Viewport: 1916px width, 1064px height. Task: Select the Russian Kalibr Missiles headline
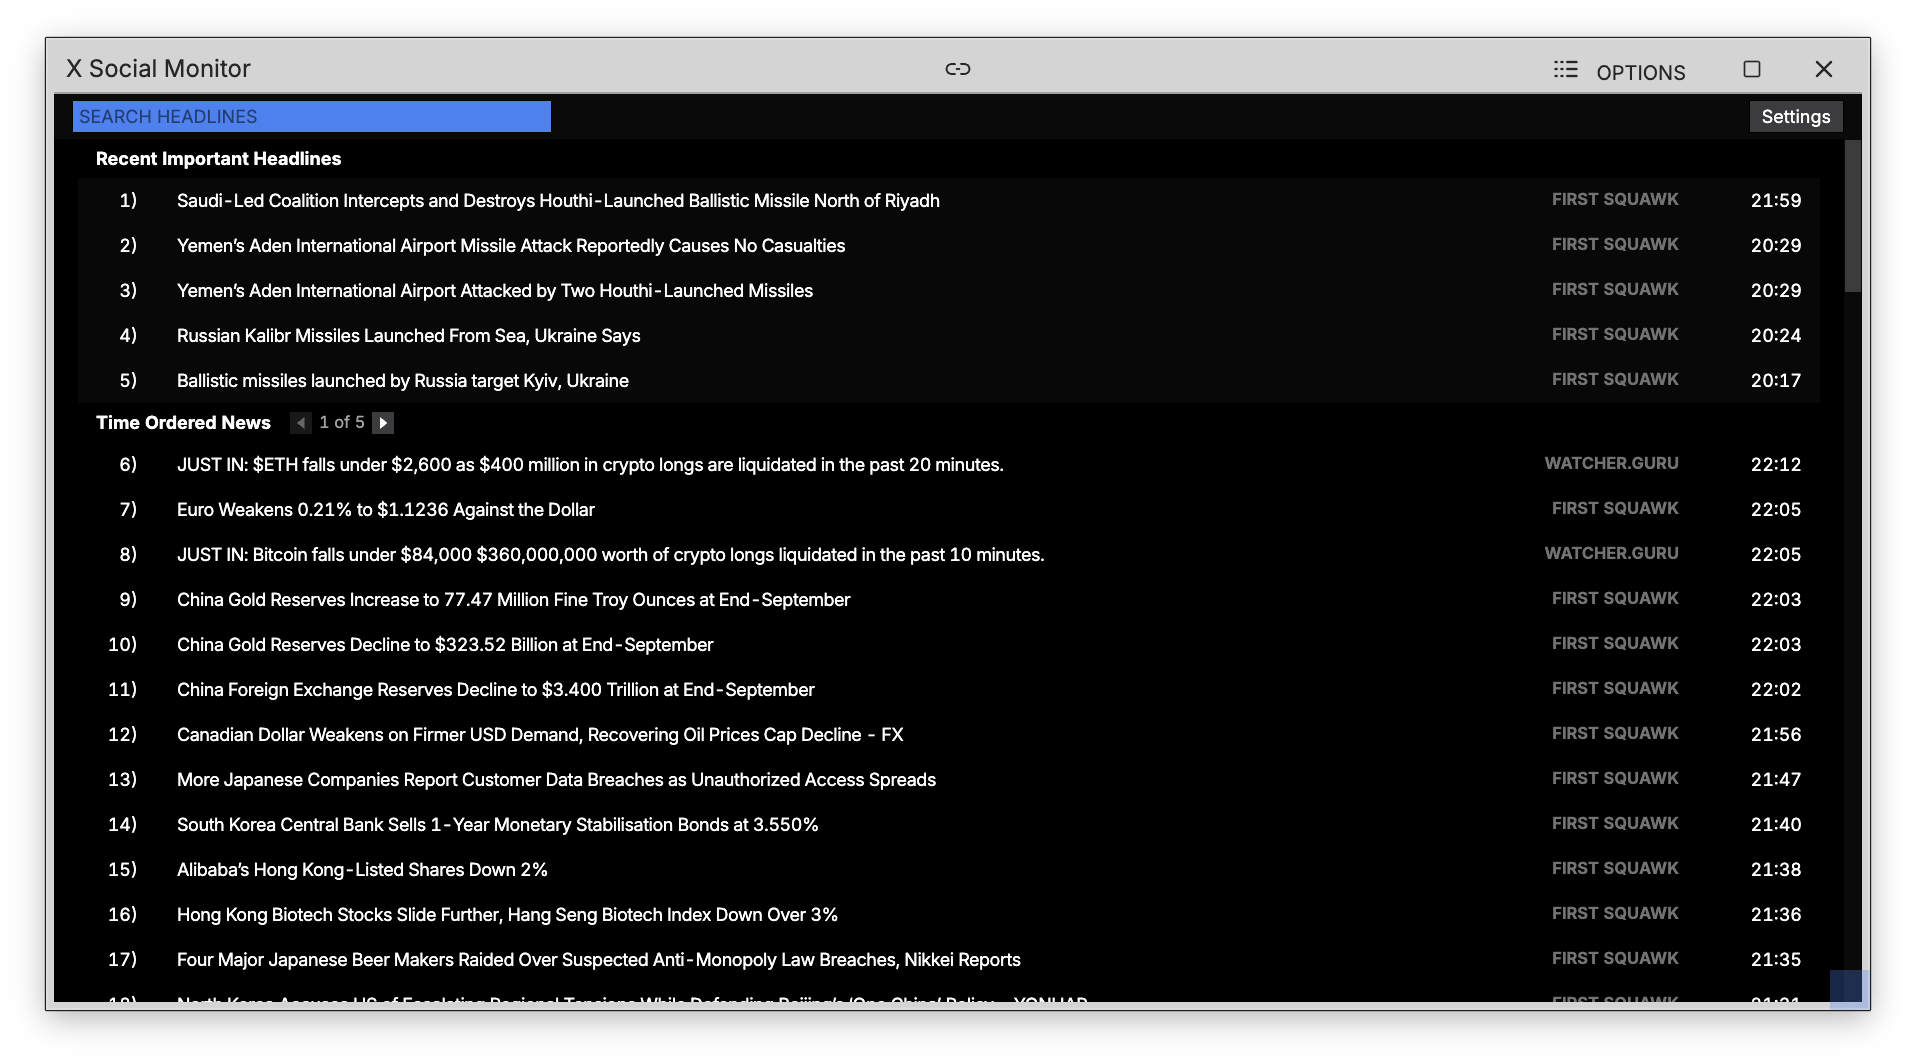pos(409,336)
